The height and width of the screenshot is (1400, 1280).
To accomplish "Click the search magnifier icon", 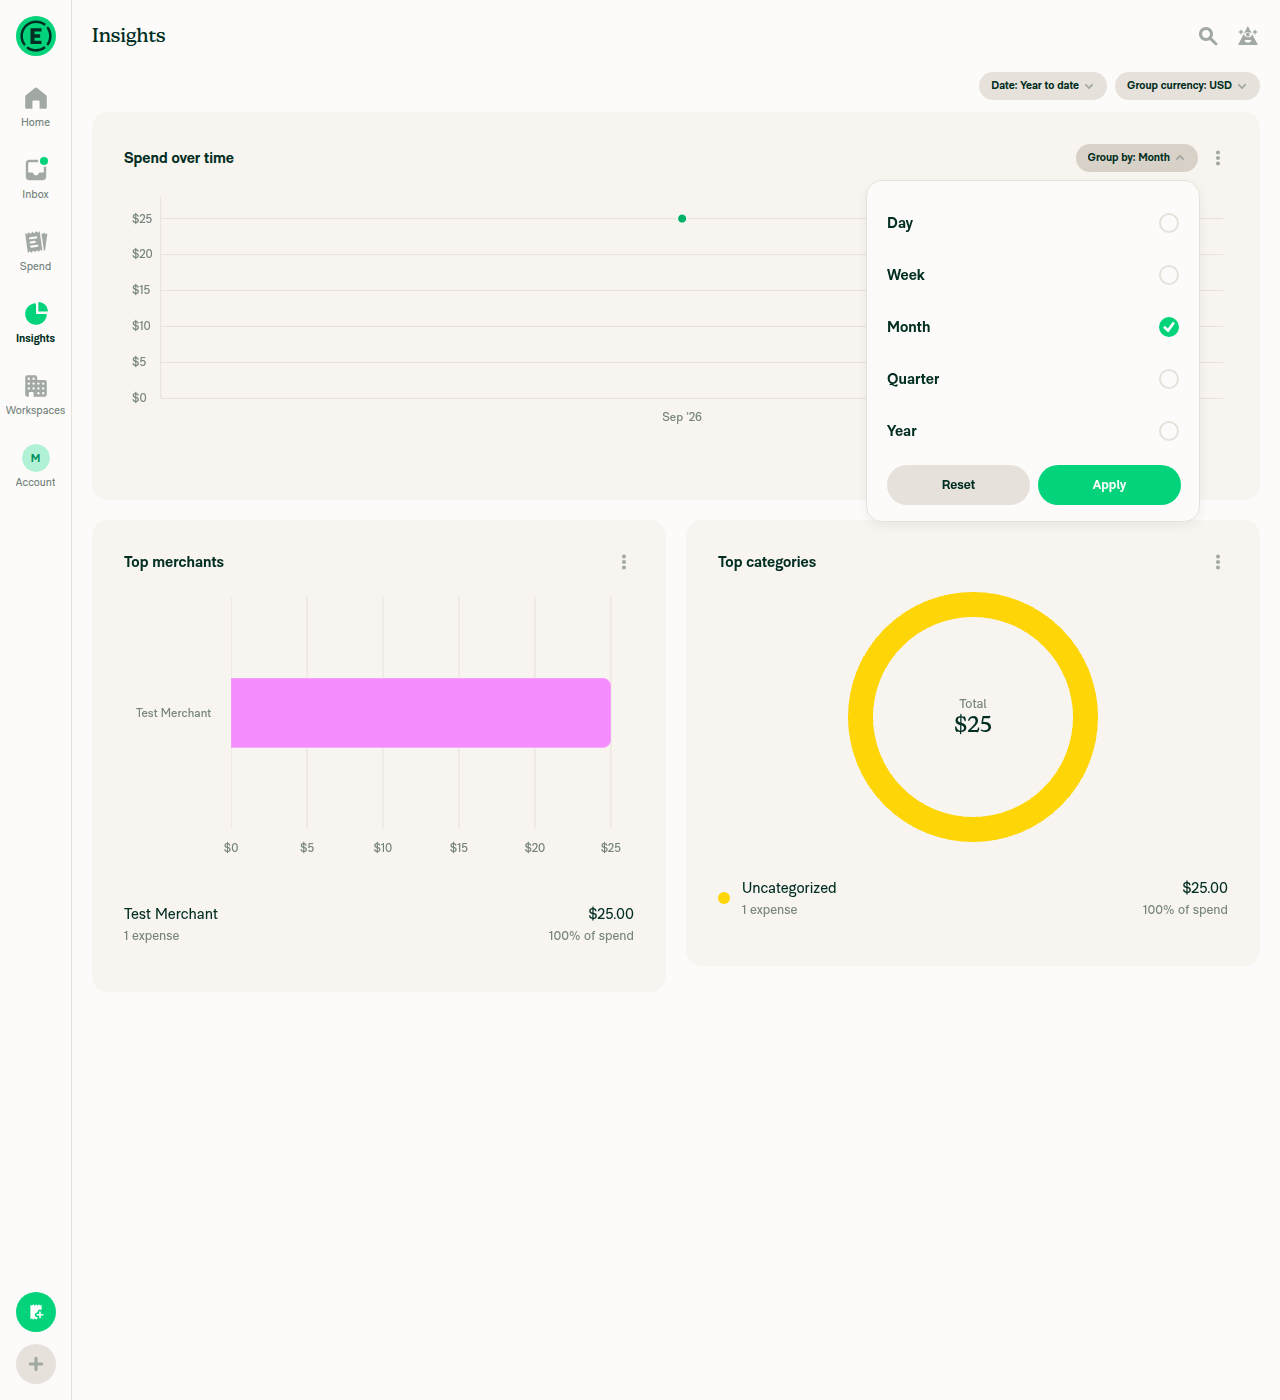I will click(1208, 36).
